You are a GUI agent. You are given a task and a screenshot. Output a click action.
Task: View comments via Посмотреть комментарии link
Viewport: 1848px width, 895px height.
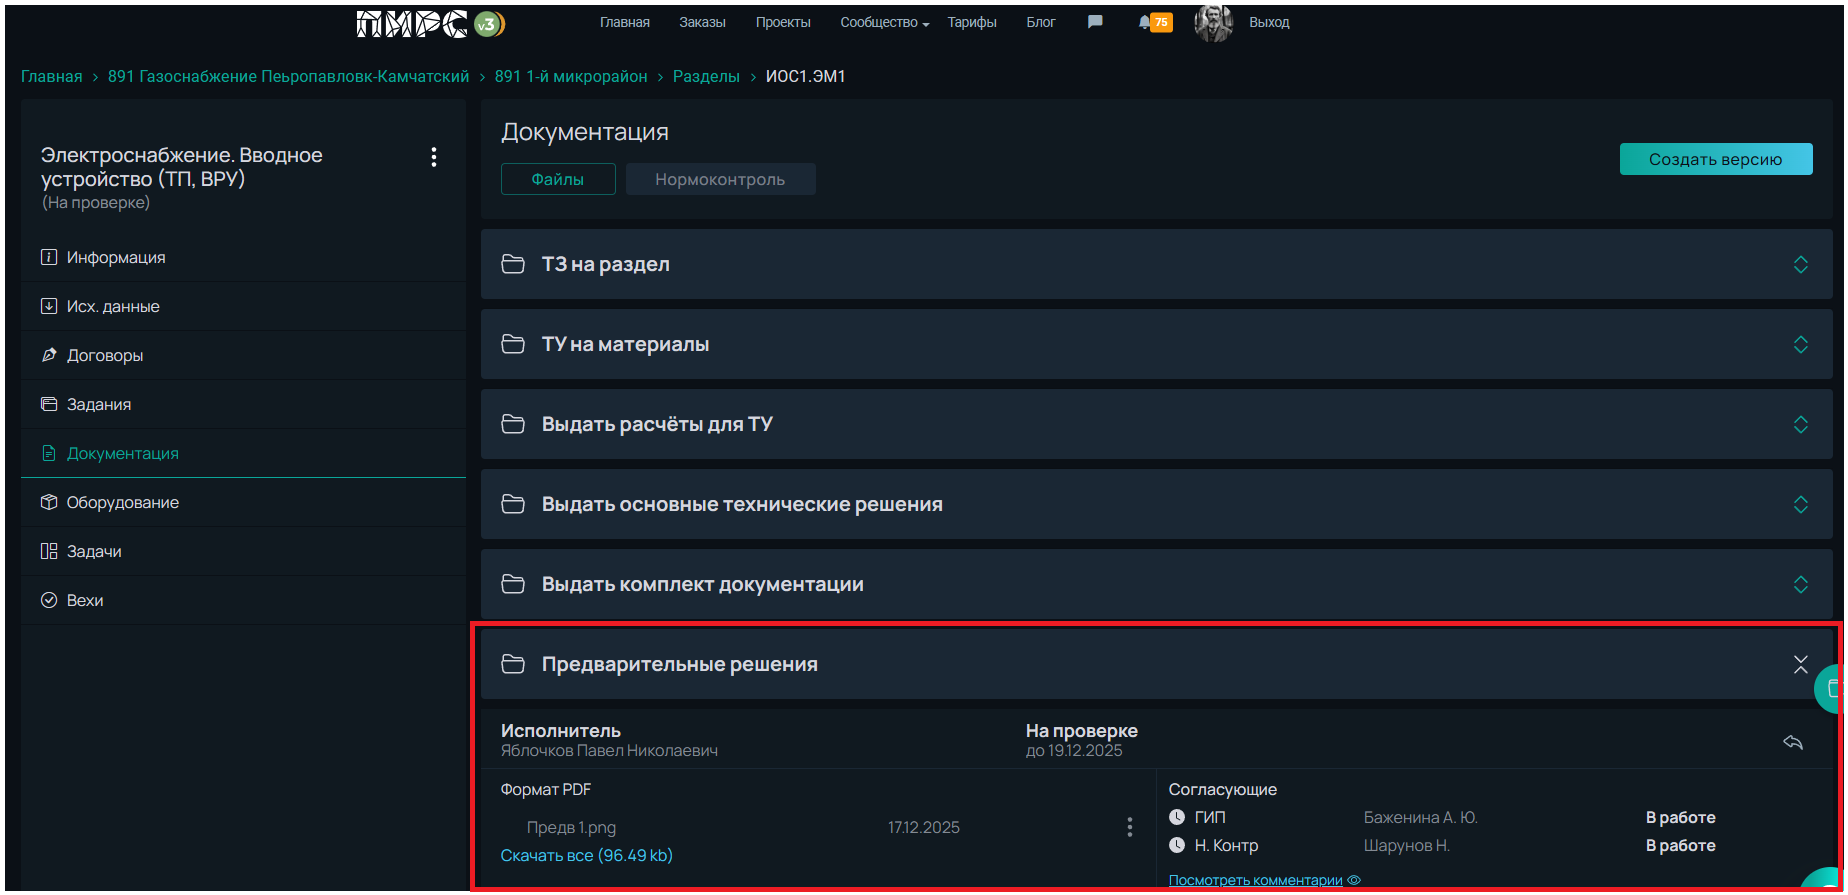[x=1255, y=880]
